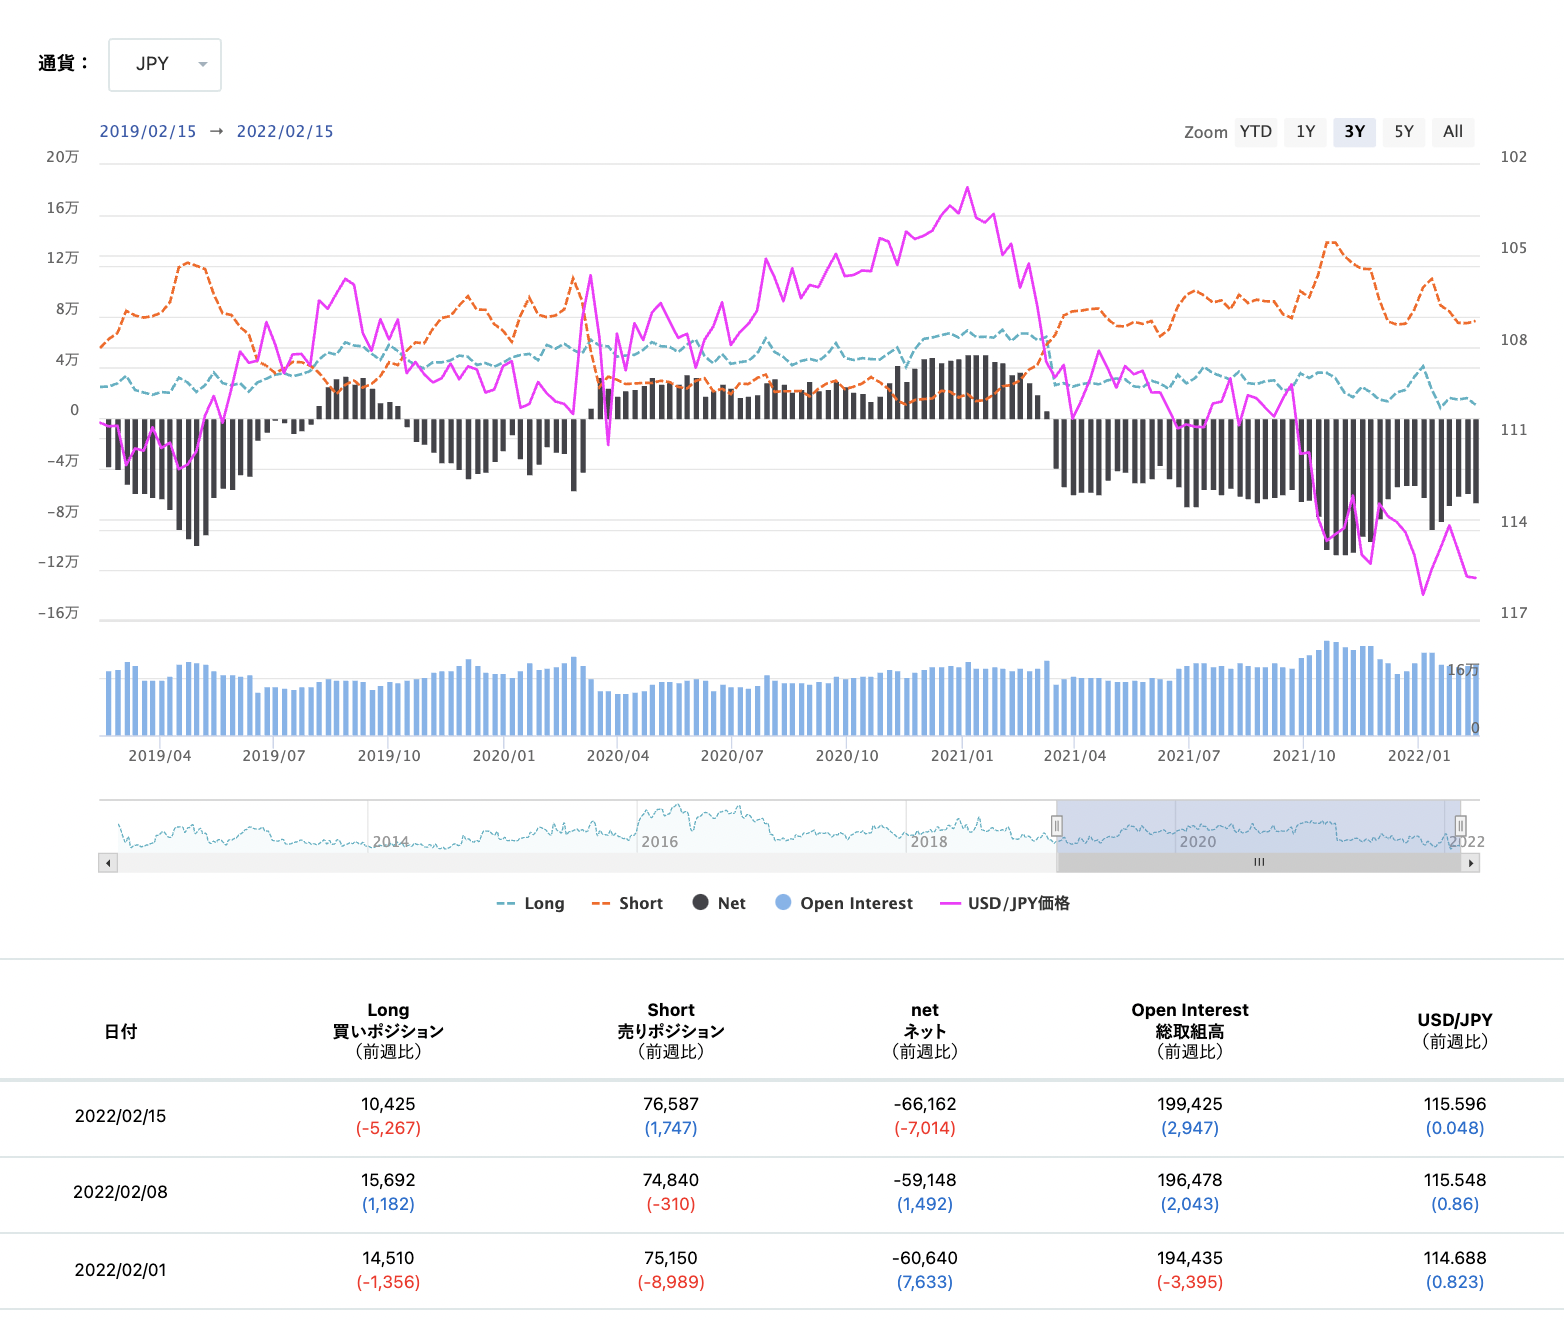The image size is (1564, 1320).
Task: Click the net value -60,640
Action: pyautogui.click(x=925, y=1258)
